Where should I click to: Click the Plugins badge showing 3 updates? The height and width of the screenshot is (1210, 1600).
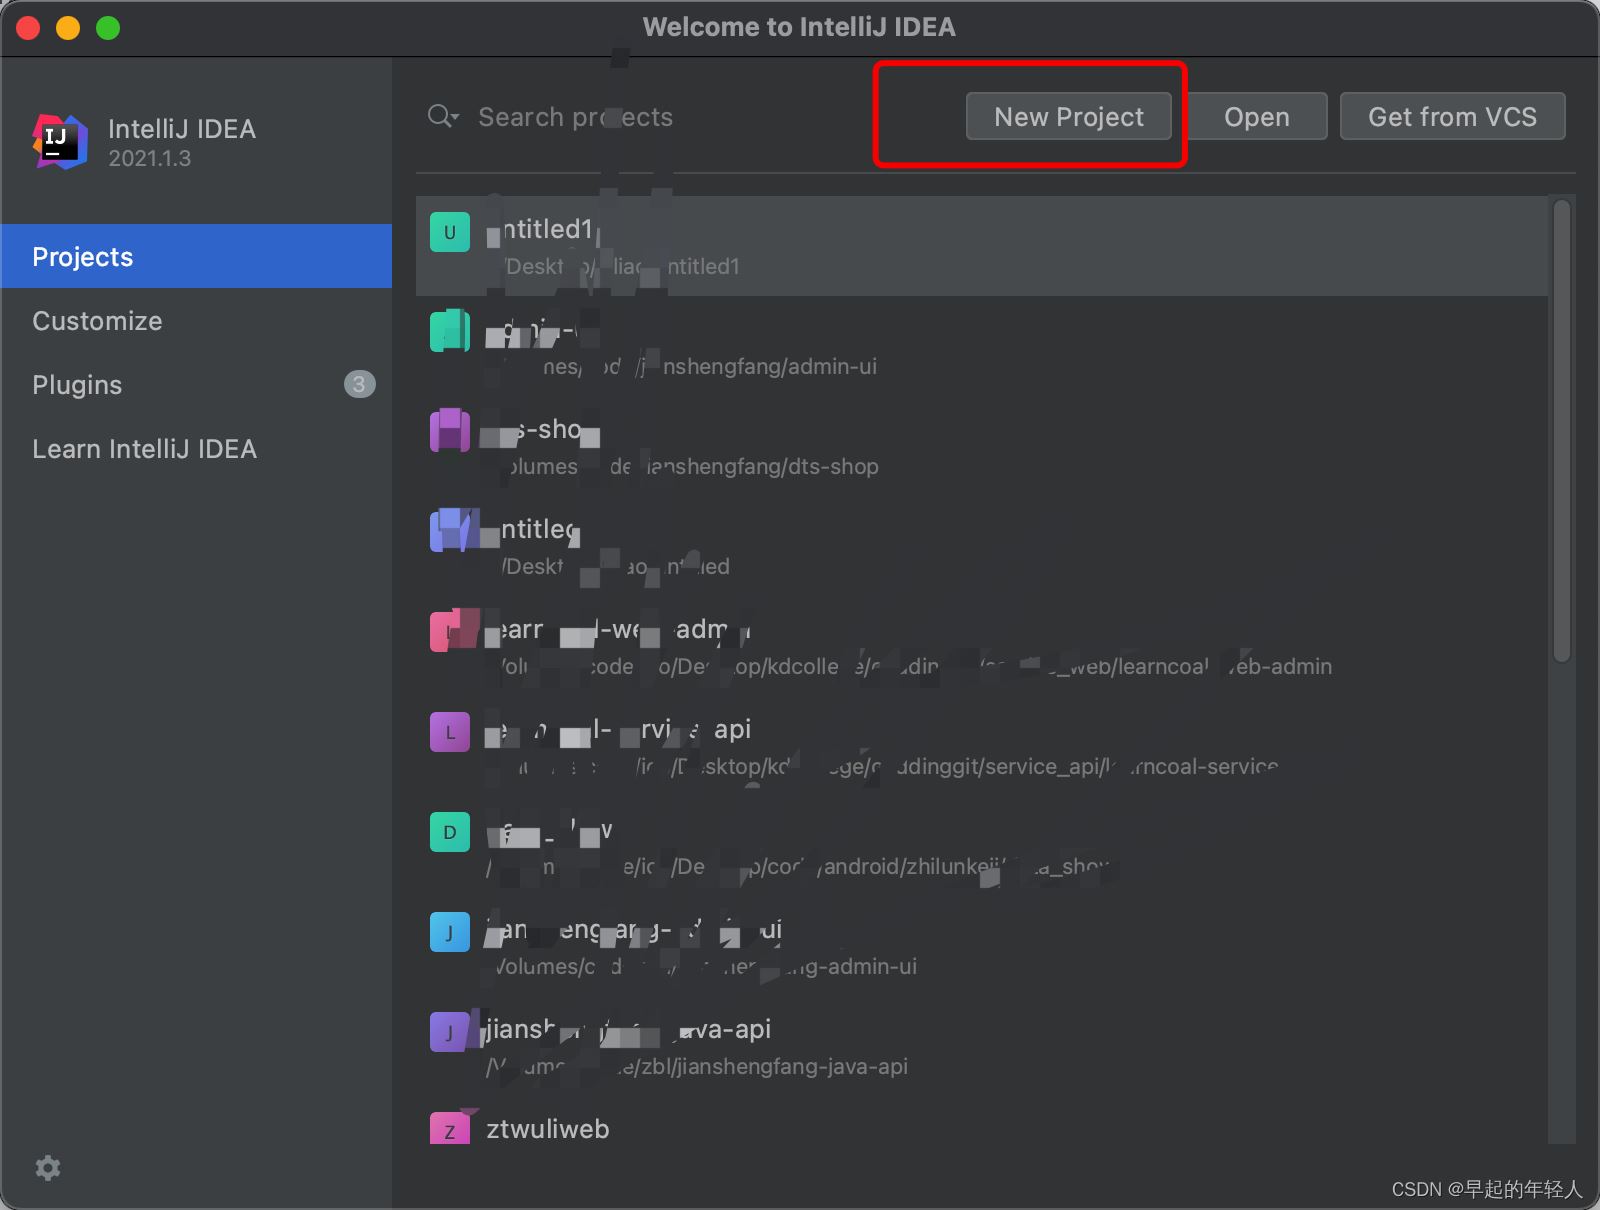tap(359, 384)
